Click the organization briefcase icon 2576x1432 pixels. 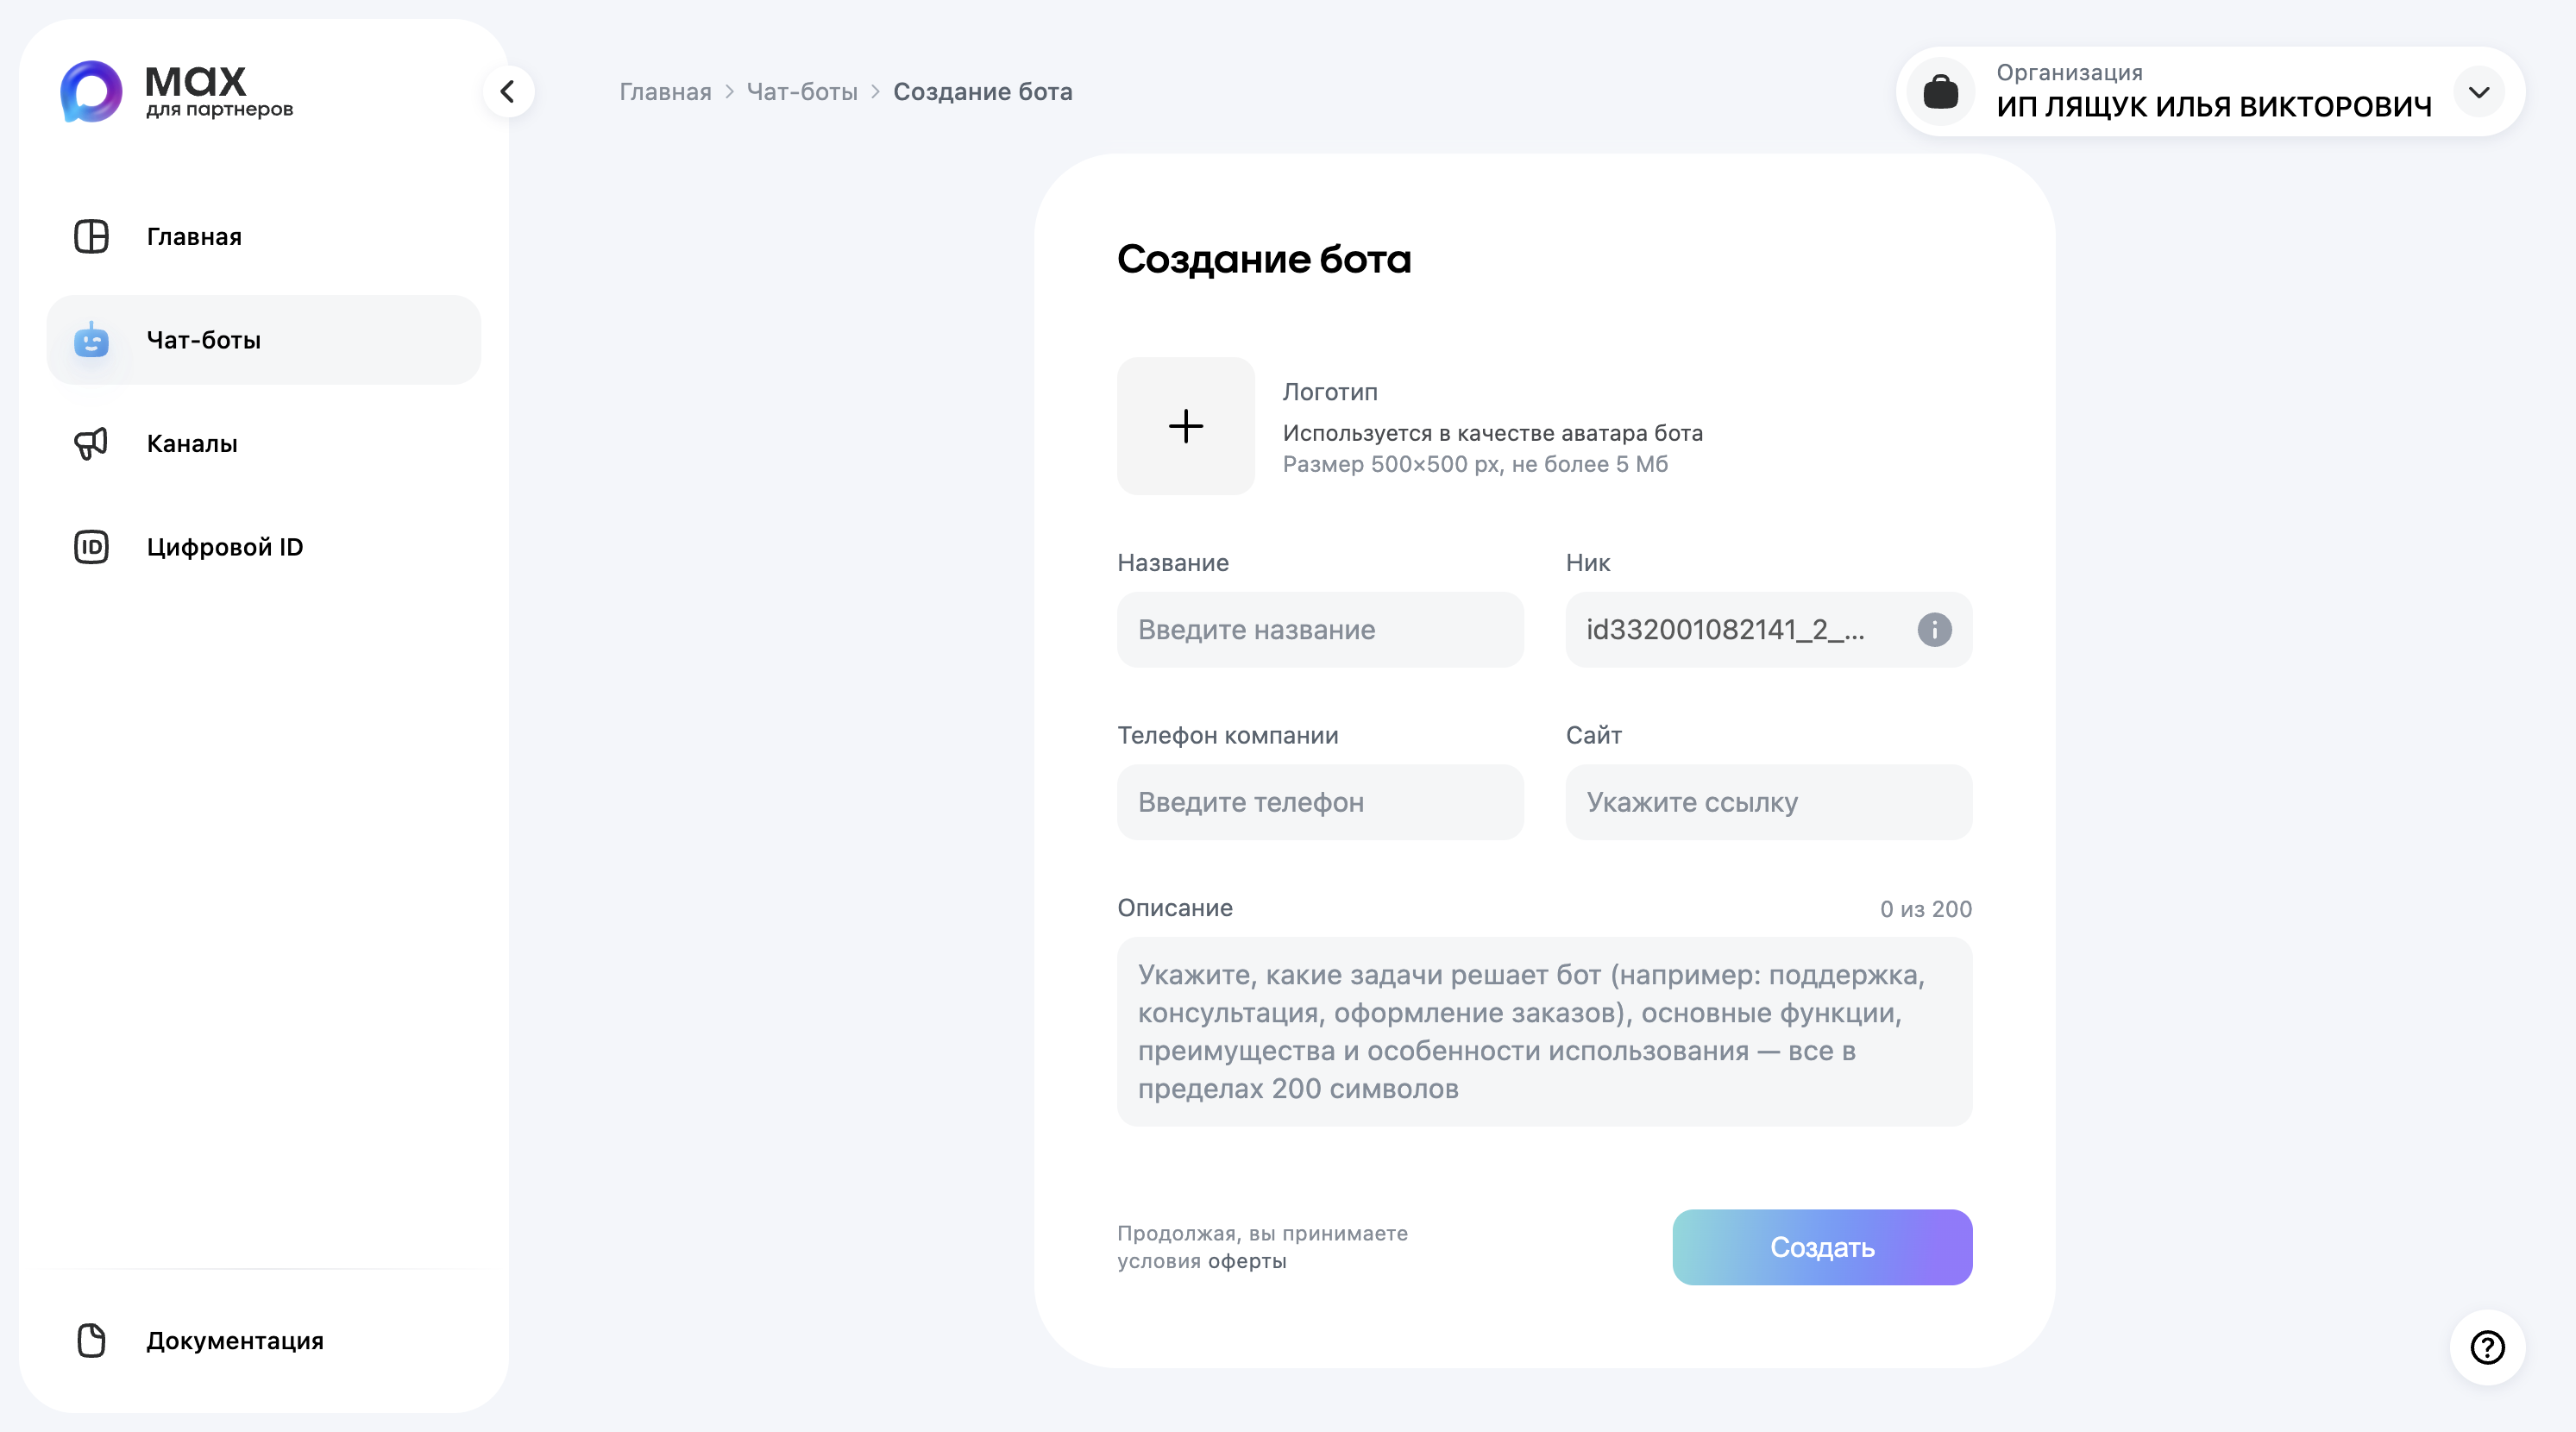coord(1941,92)
